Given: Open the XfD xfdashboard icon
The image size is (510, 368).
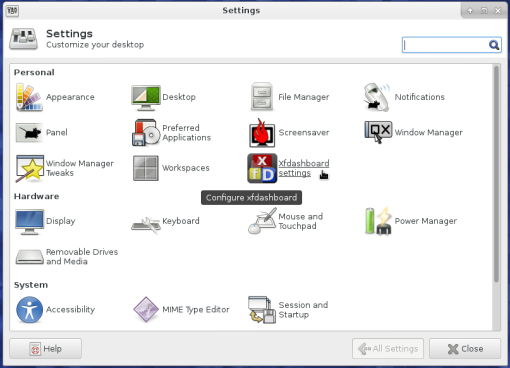Looking at the screenshot, I should [x=262, y=168].
